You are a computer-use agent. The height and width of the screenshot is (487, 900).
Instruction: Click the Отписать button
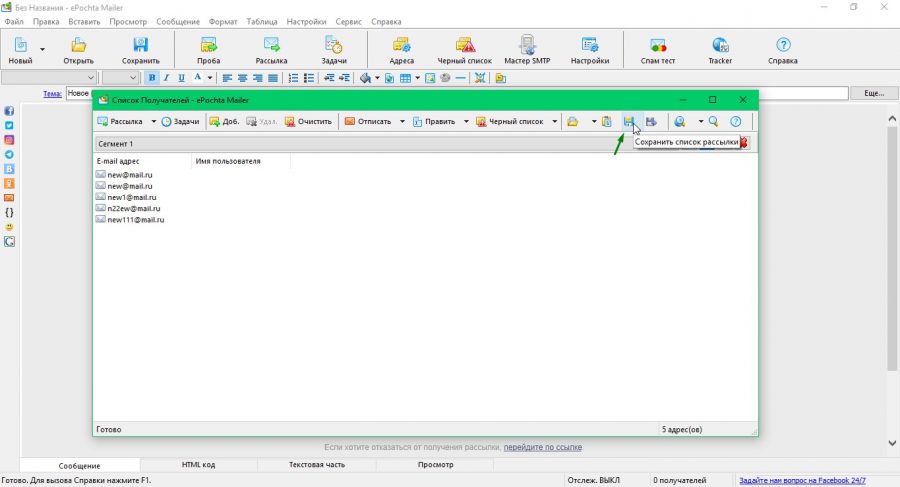pos(368,121)
